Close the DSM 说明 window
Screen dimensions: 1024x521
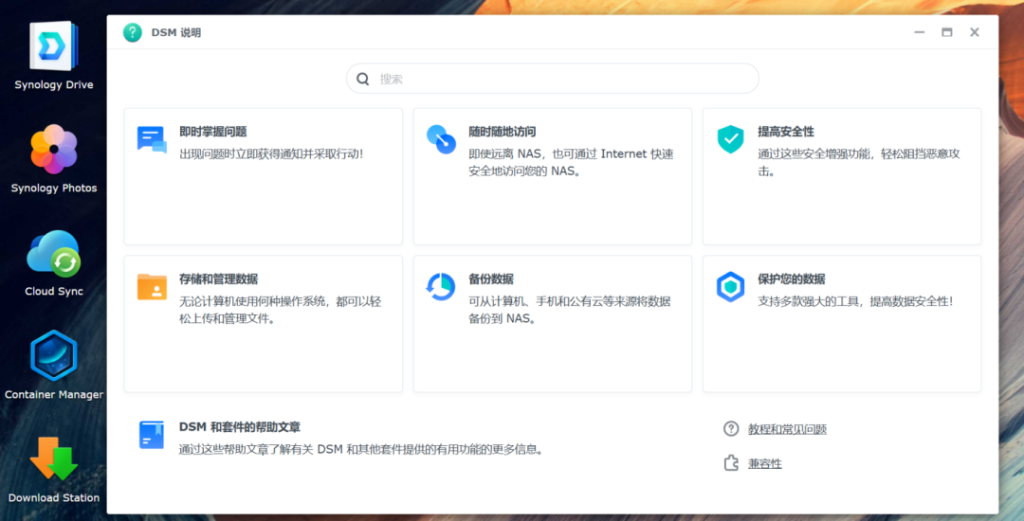click(x=974, y=32)
